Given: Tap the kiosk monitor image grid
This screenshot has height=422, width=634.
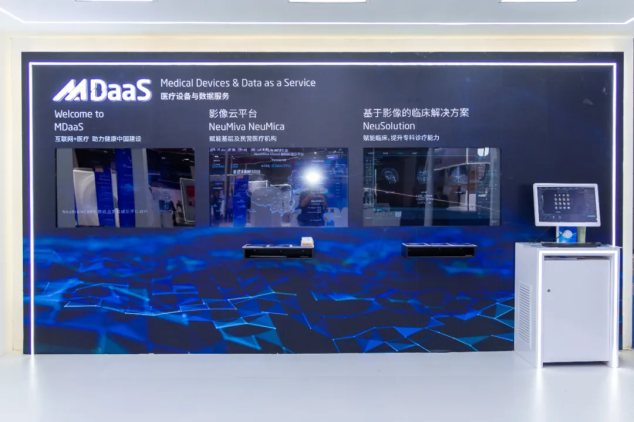Looking at the screenshot, I should (562, 201).
